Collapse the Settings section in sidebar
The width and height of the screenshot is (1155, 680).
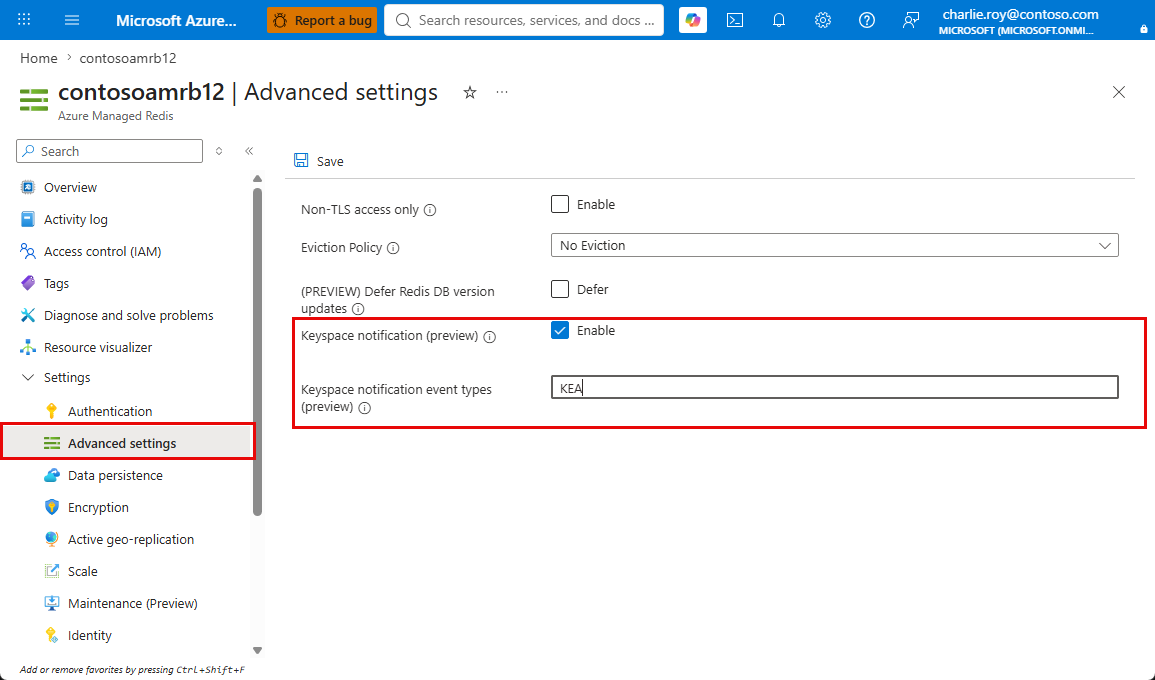[x=28, y=377]
